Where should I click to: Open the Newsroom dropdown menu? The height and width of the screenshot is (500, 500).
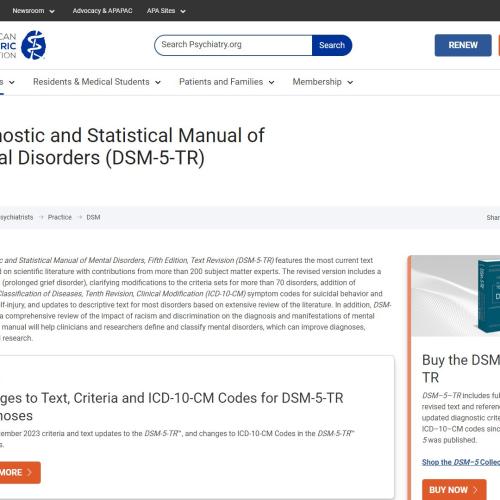pyautogui.click(x=33, y=11)
